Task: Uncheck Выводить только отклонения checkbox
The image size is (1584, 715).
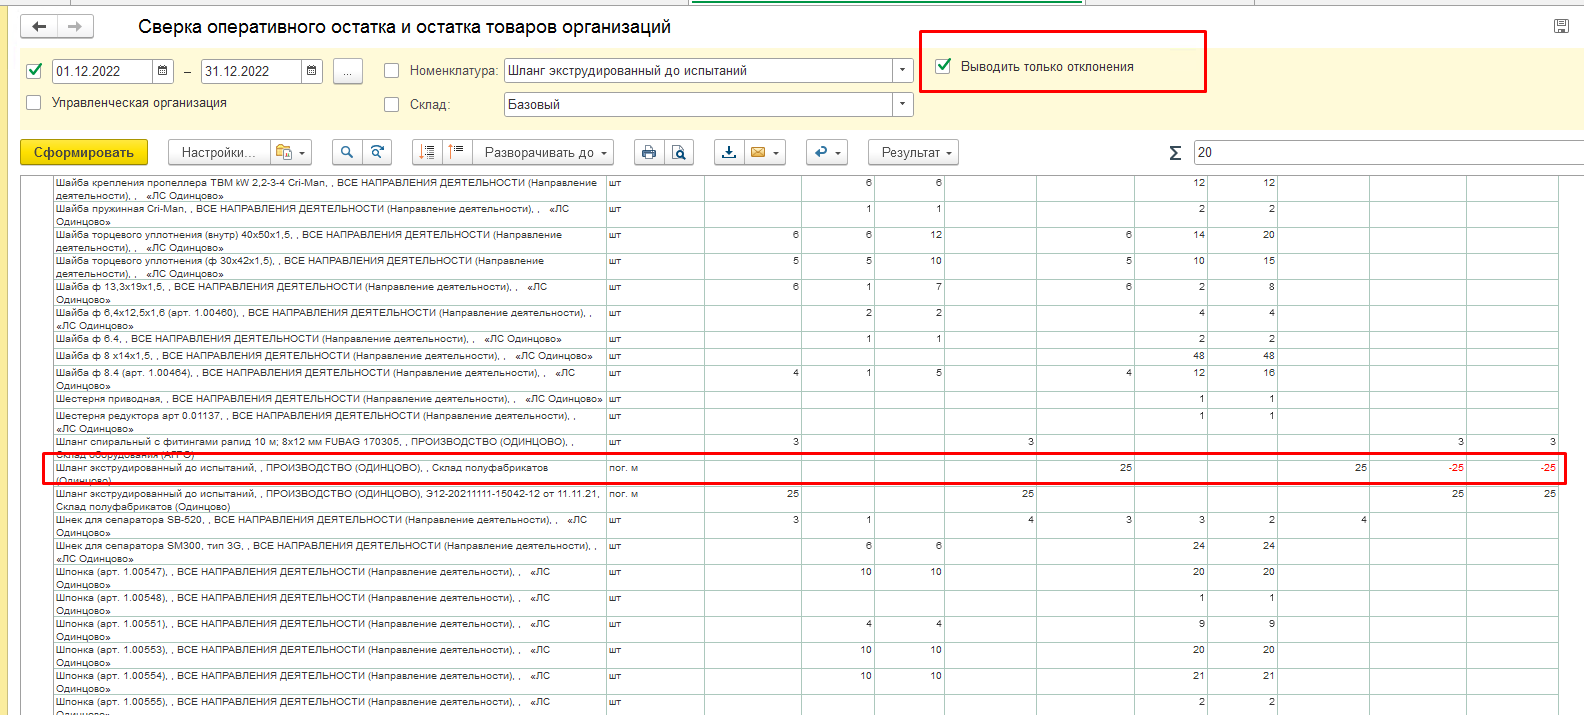Action: coord(943,66)
